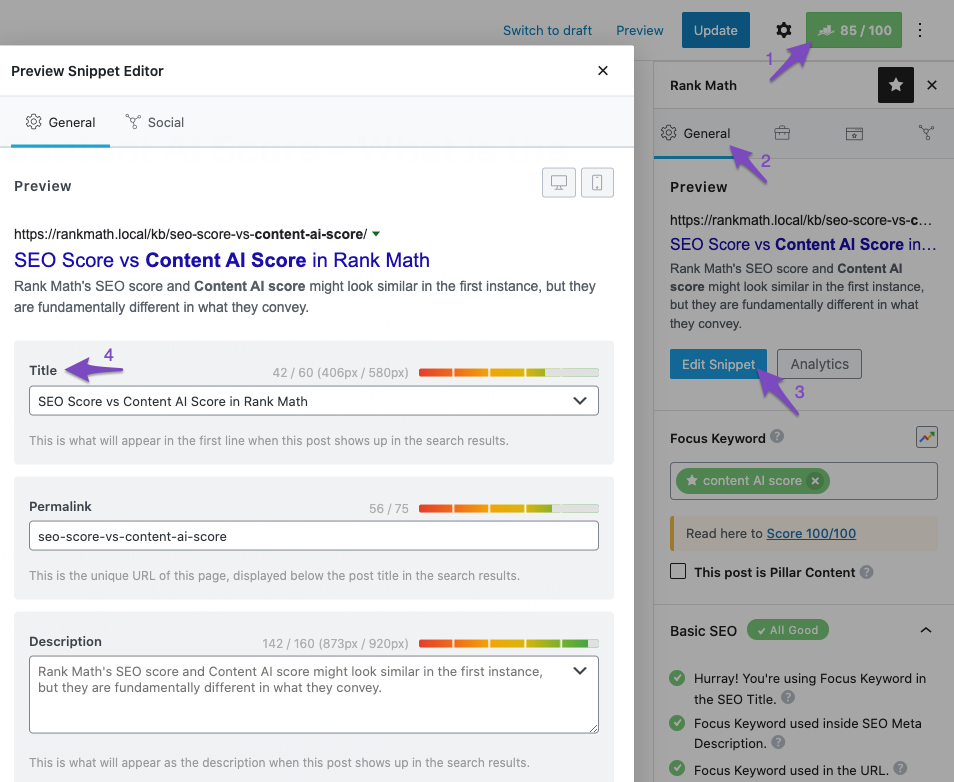Open the Rank Math 85/100 score button
Screen dimensions: 954x782
(854, 30)
